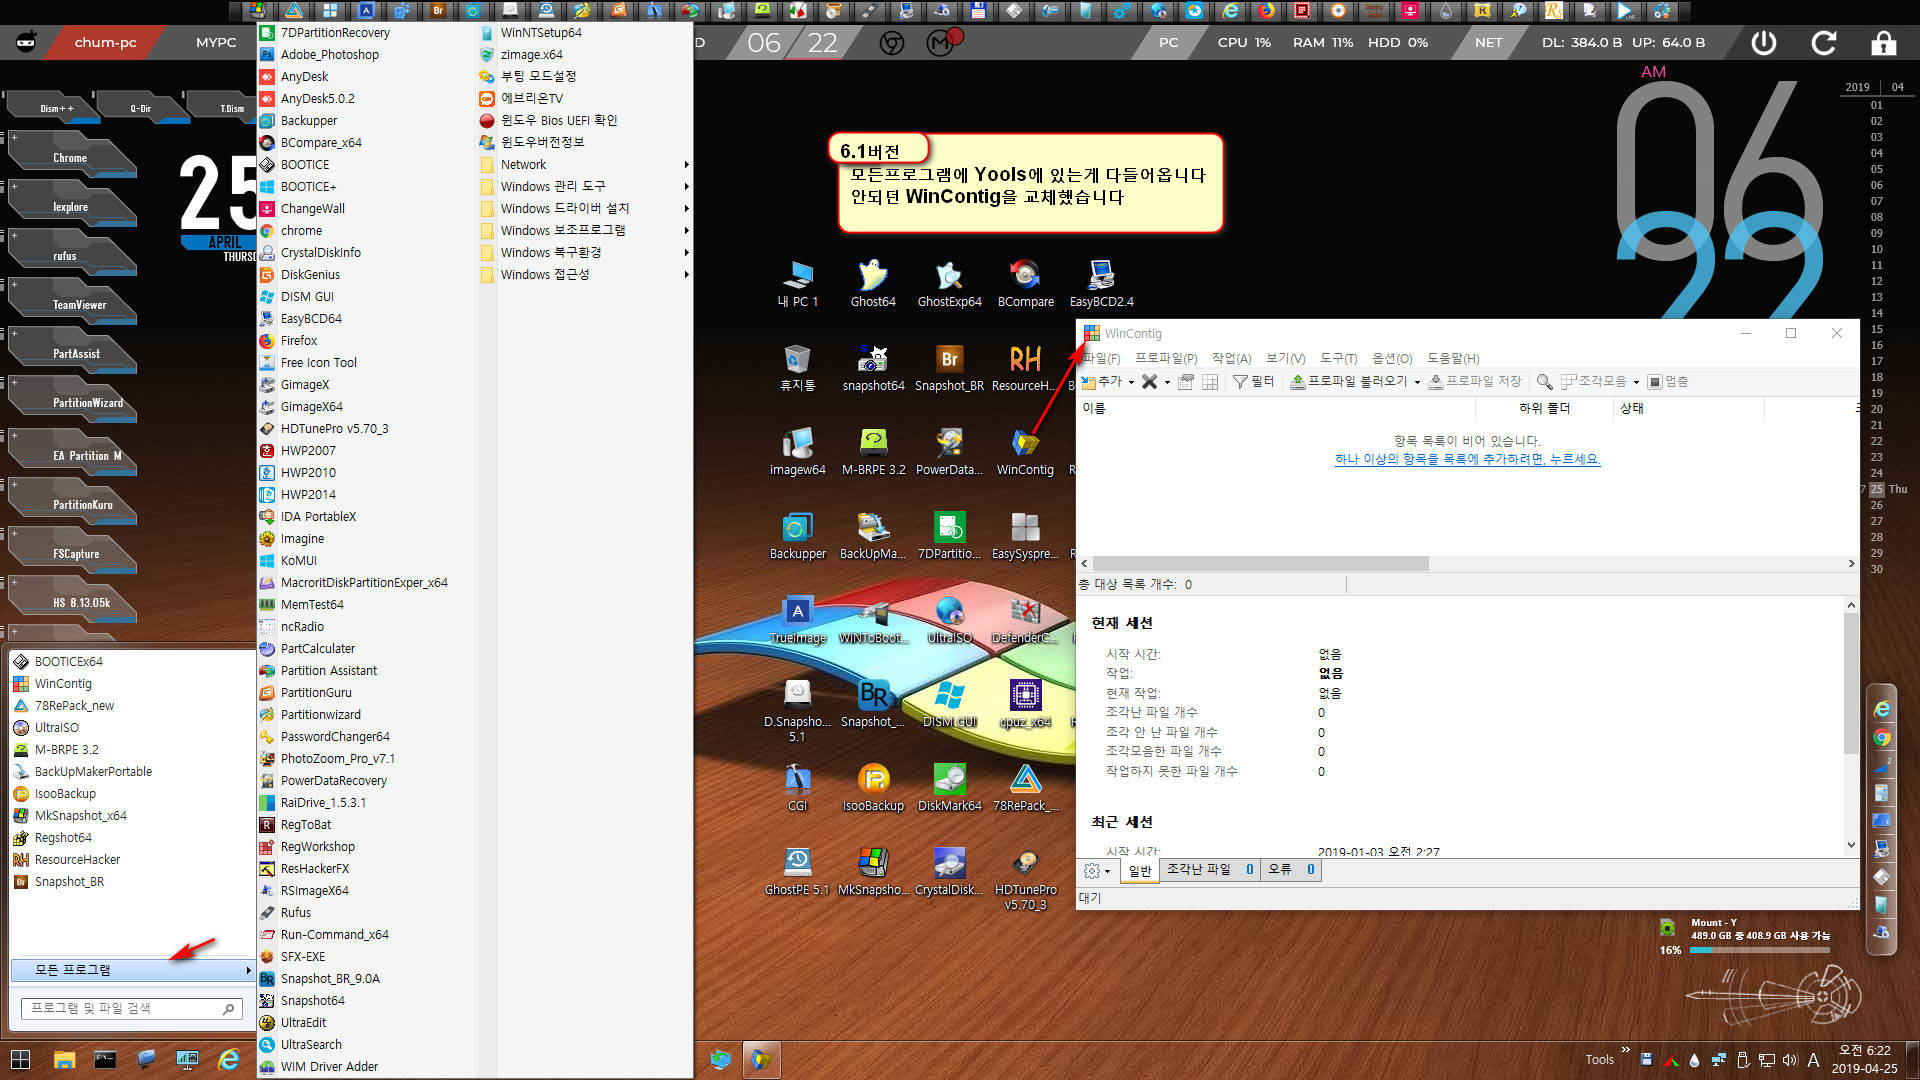
Task: Switch to 오류 tab in WinContig
Action: tap(1291, 870)
